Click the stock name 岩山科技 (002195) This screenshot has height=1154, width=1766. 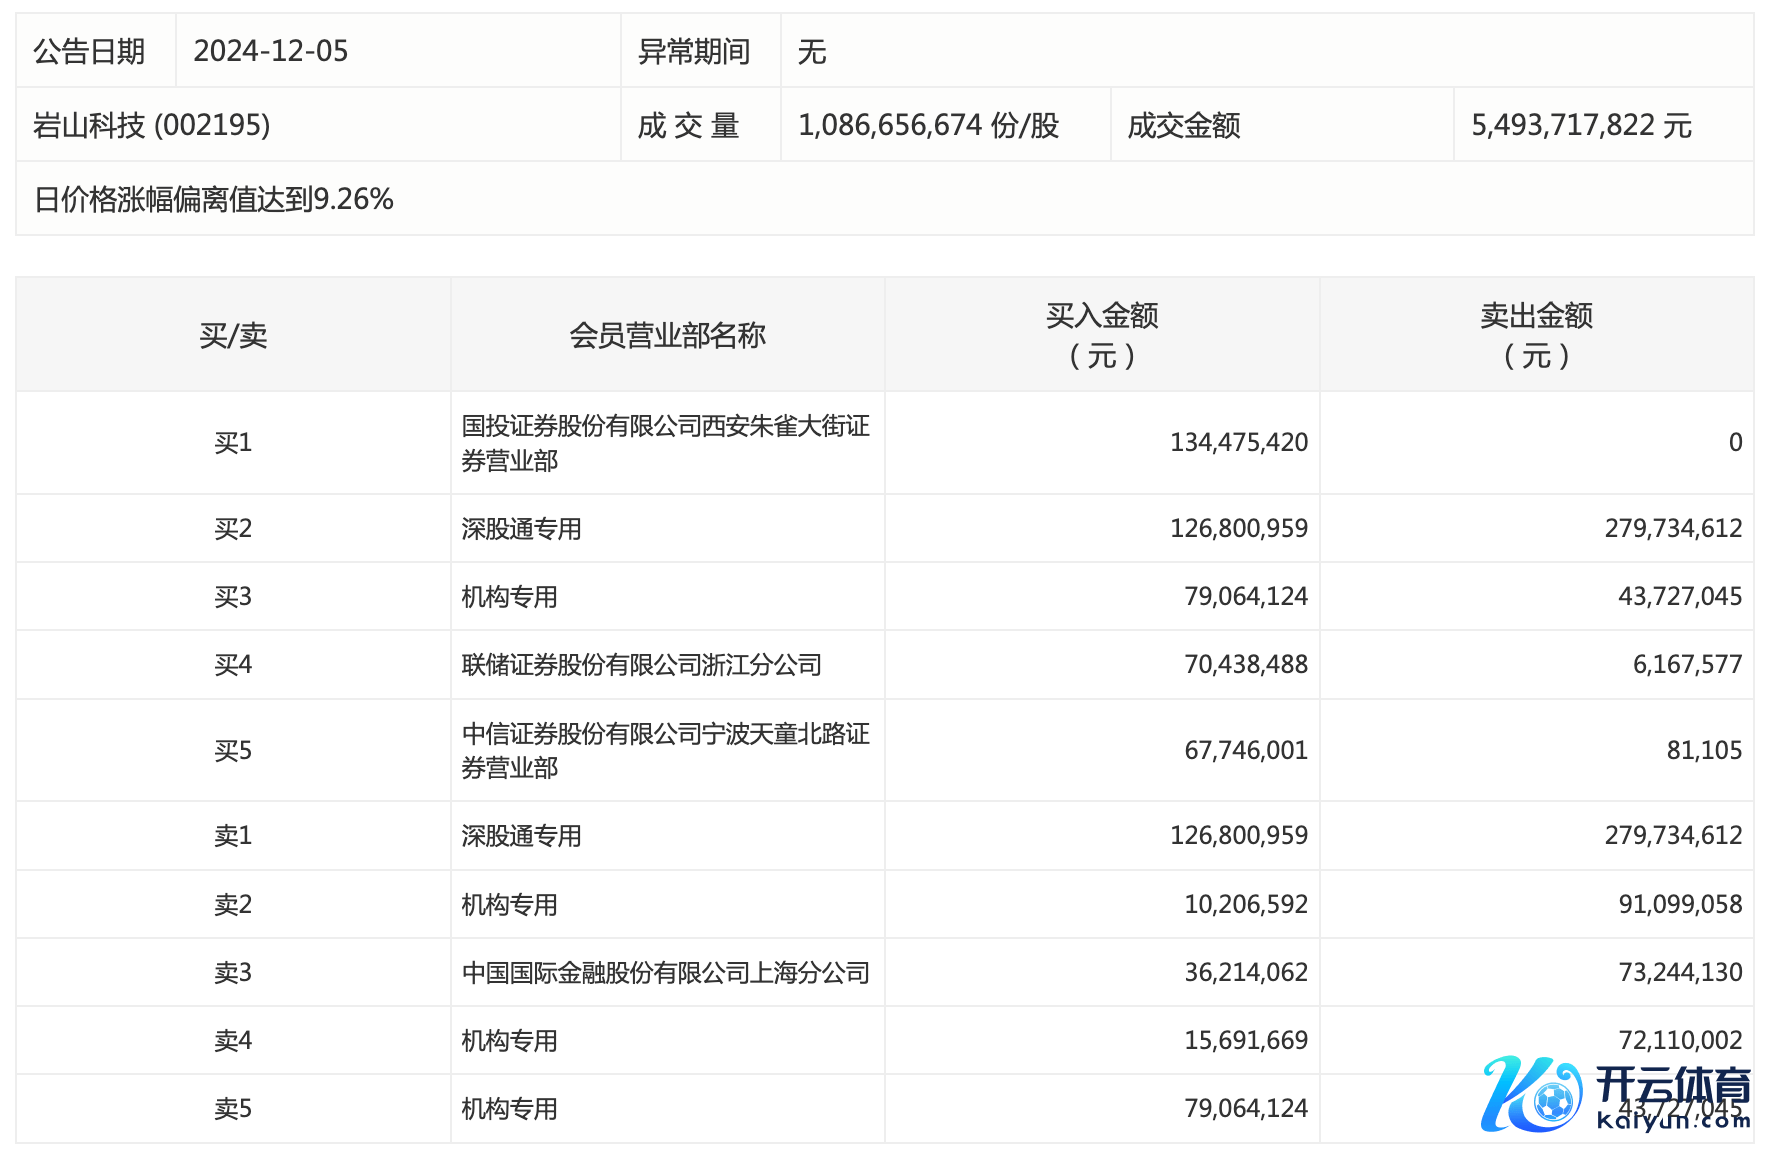click(x=152, y=125)
